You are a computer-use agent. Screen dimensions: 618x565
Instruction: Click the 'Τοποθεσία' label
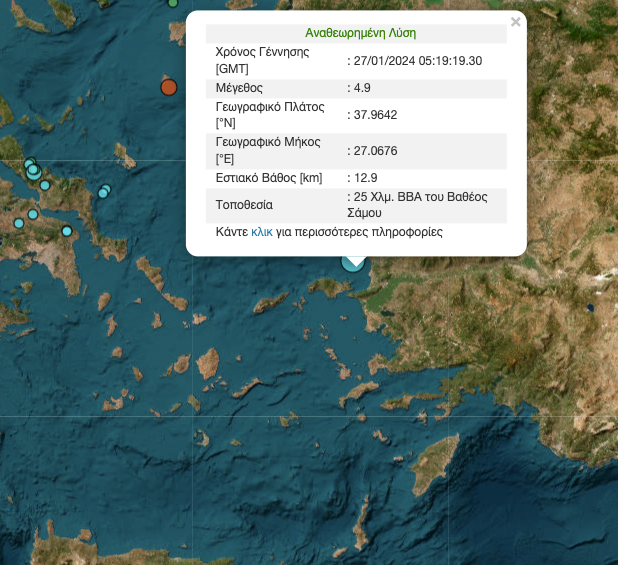pyautogui.click(x=244, y=205)
